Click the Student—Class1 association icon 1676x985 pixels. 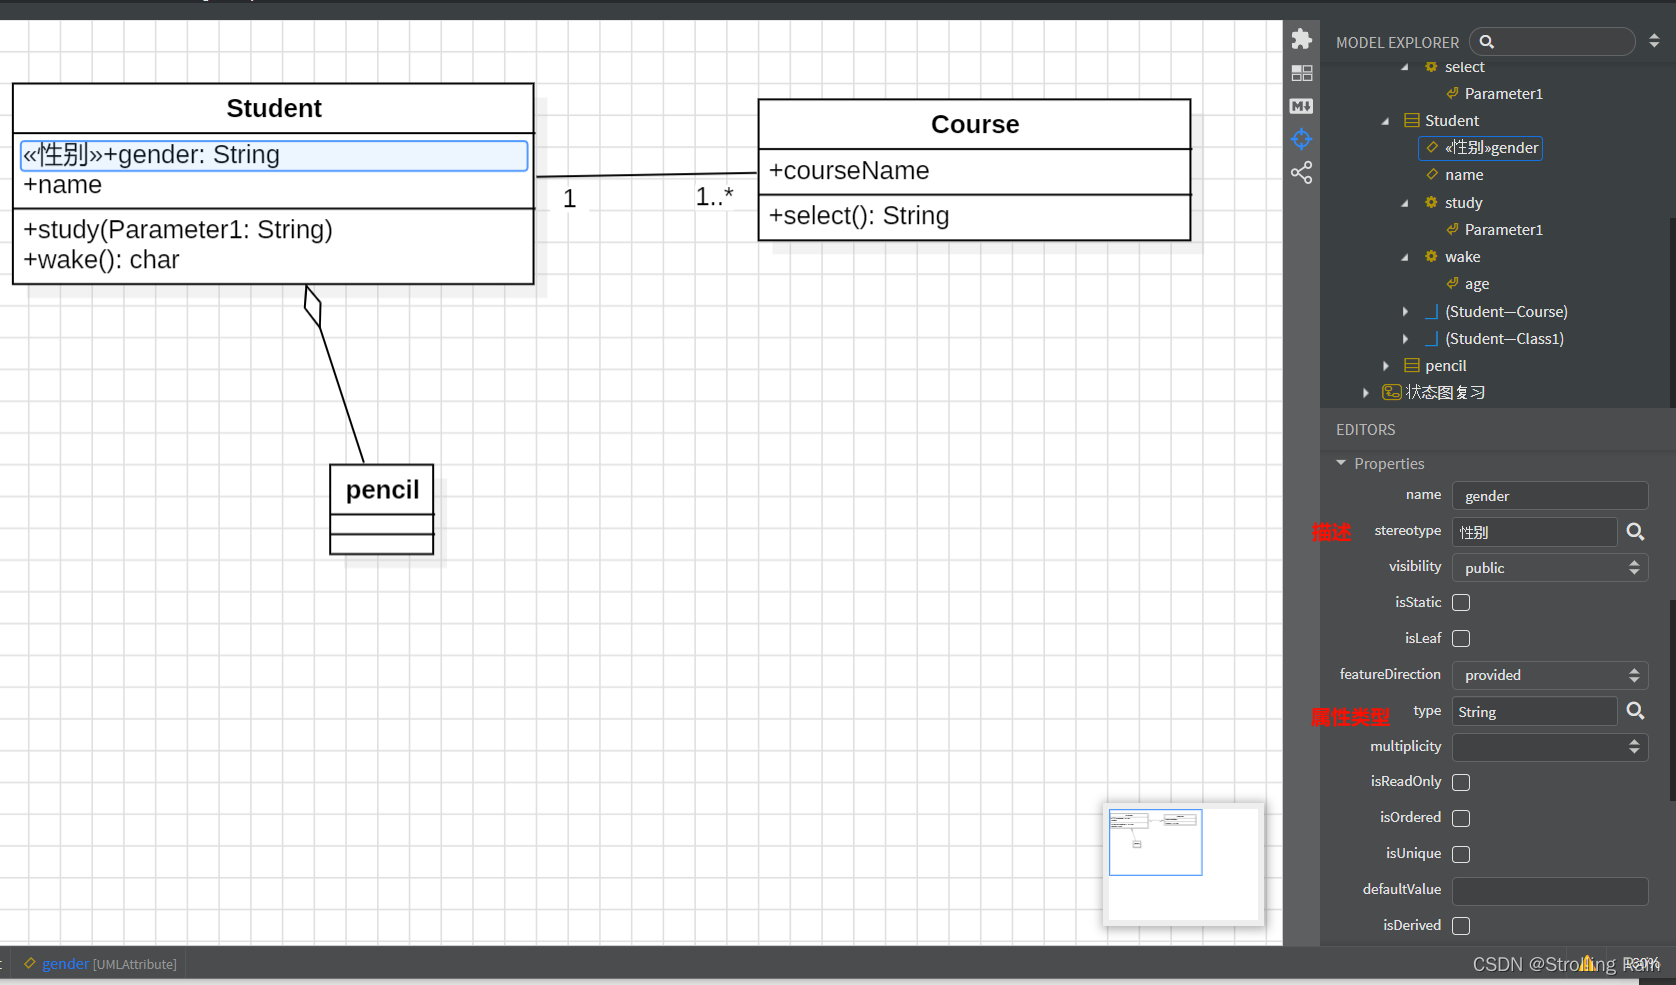coord(1432,338)
